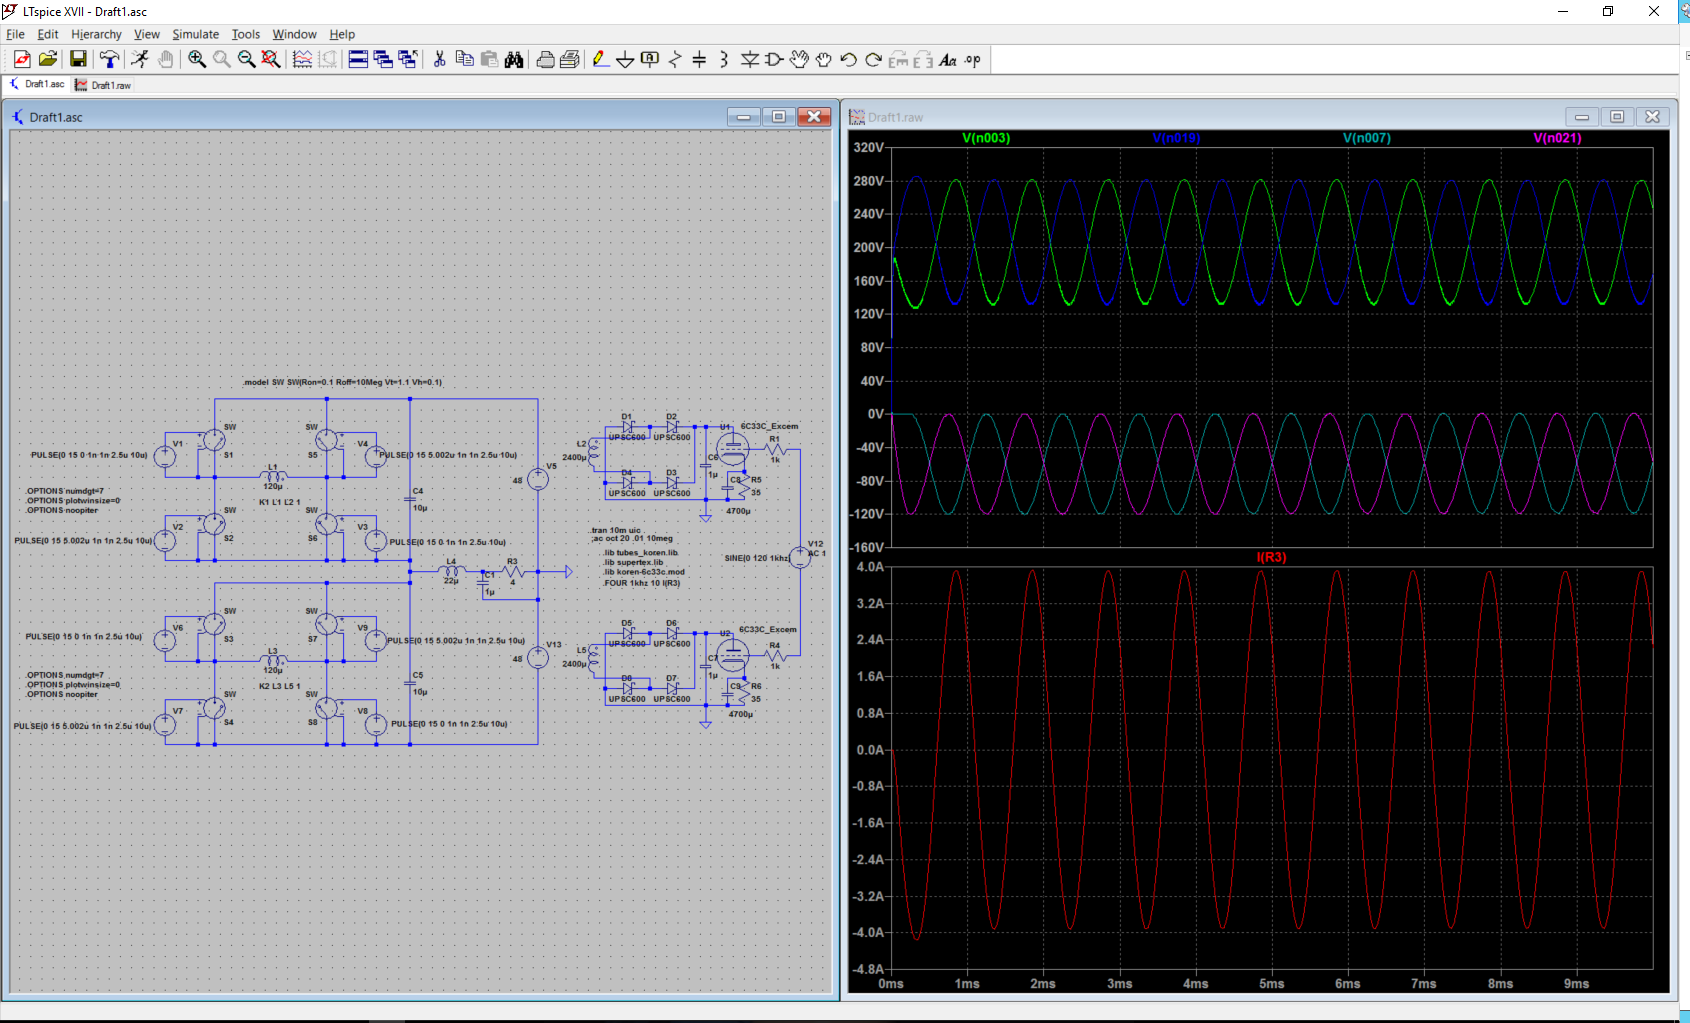Open the Hierarchy menu
1690x1023 pixels.
click(96, 34)
